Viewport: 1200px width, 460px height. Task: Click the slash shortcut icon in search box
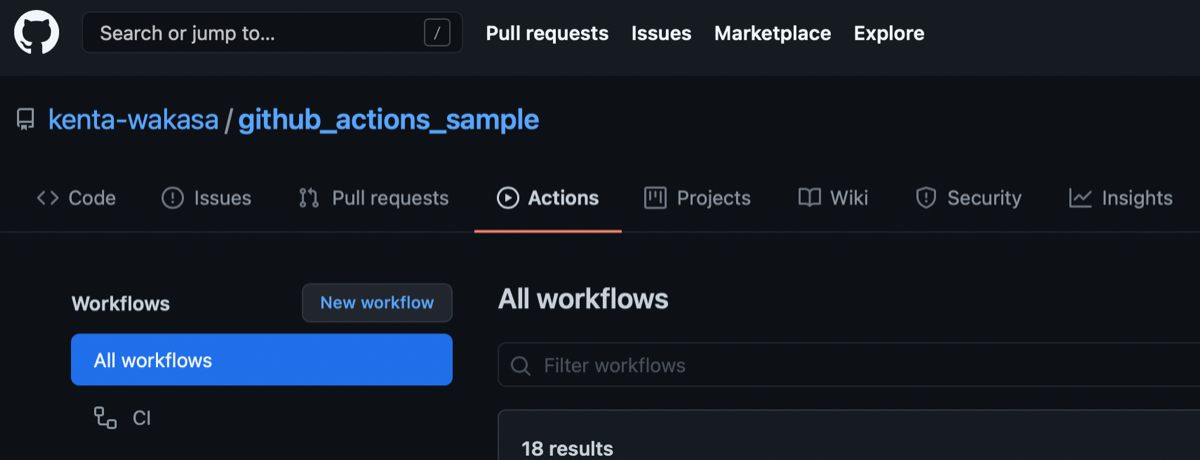[437, 33]
